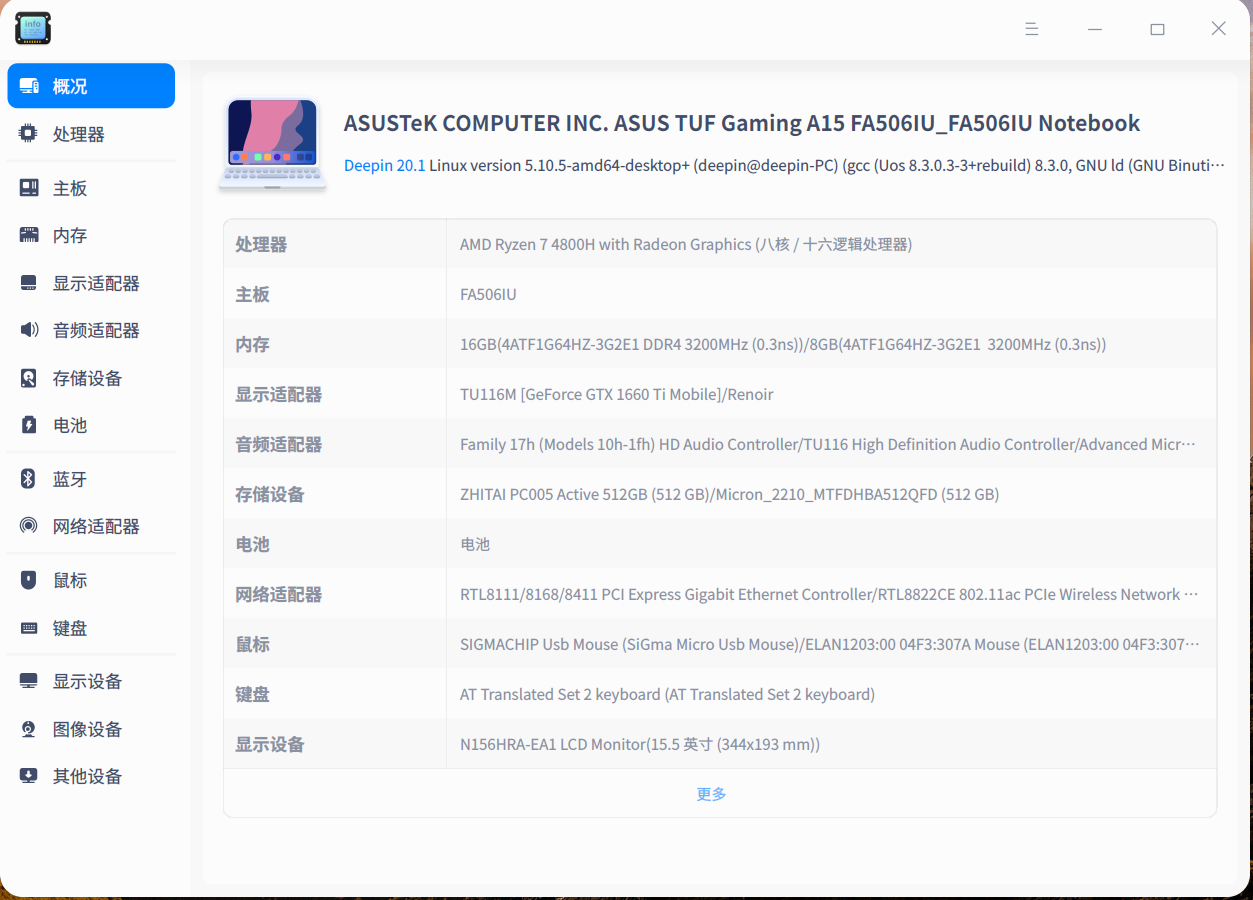Minimize the device manager window
Image resolution: width=1253 pixels, height=900 pixels.
tap(1095, 29)
